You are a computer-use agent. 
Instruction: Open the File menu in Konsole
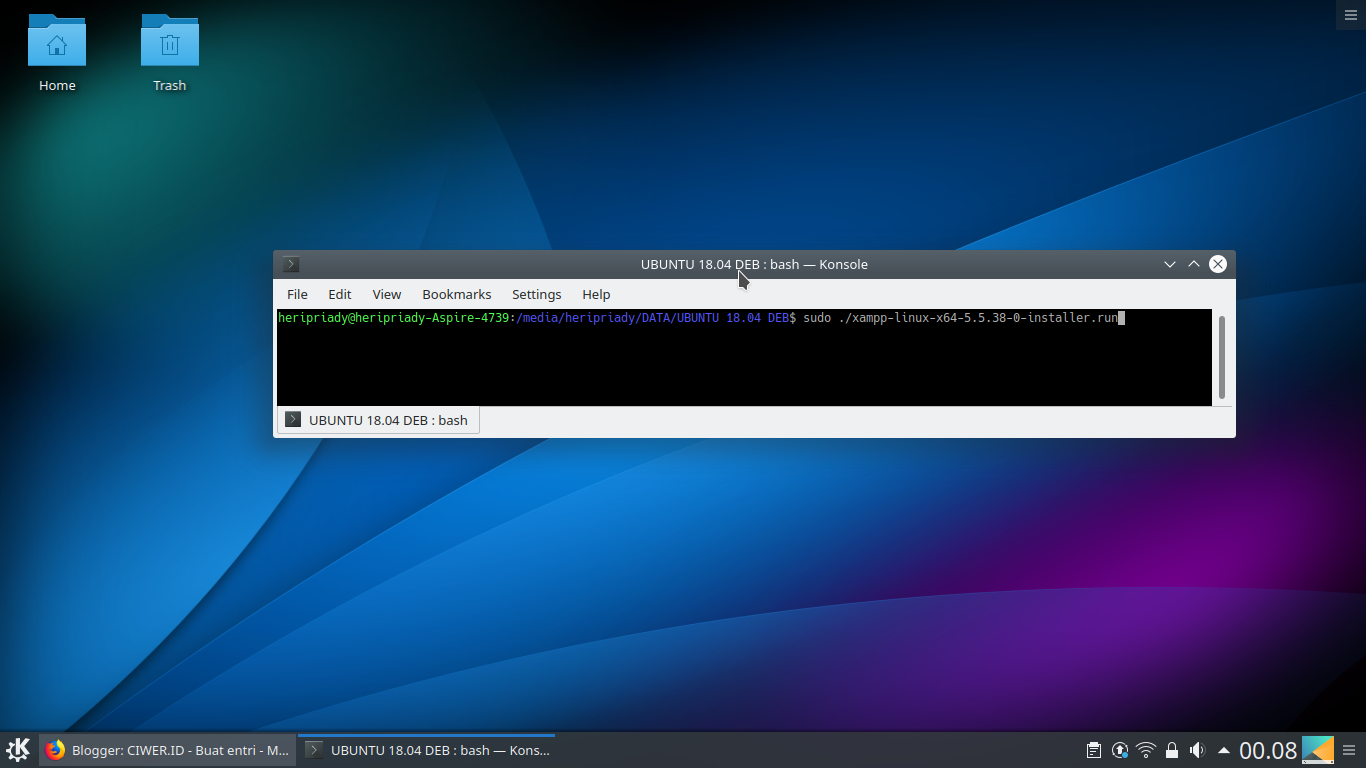pos(297,294)
